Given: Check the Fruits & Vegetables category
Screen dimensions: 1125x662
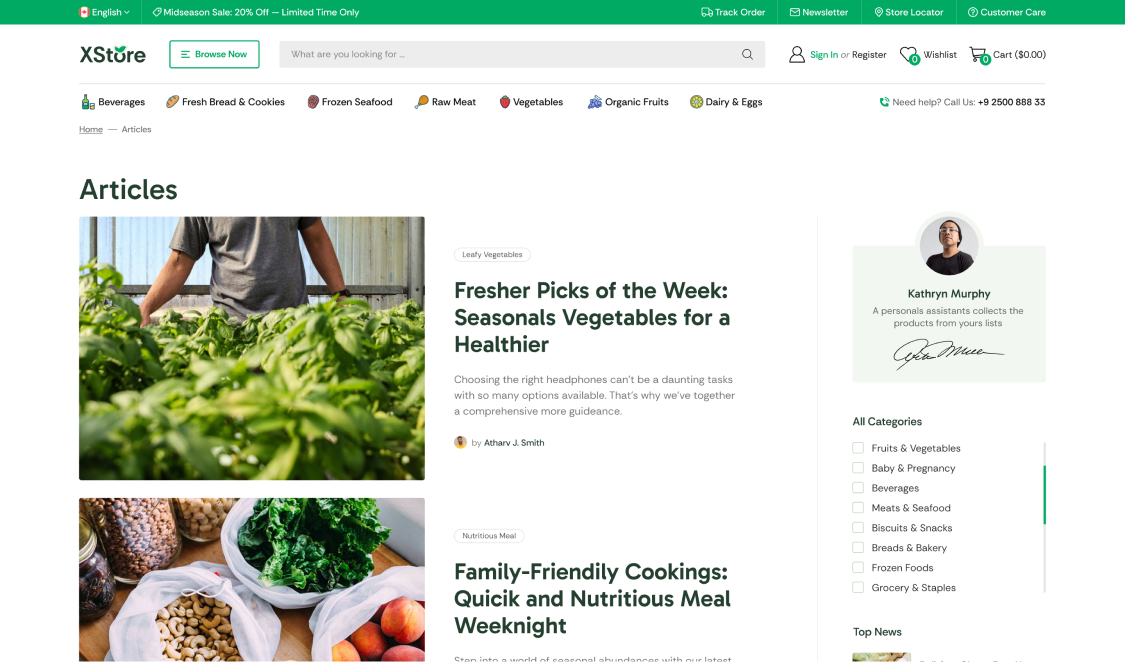Looking at the screenshot, I should point(858,448).
